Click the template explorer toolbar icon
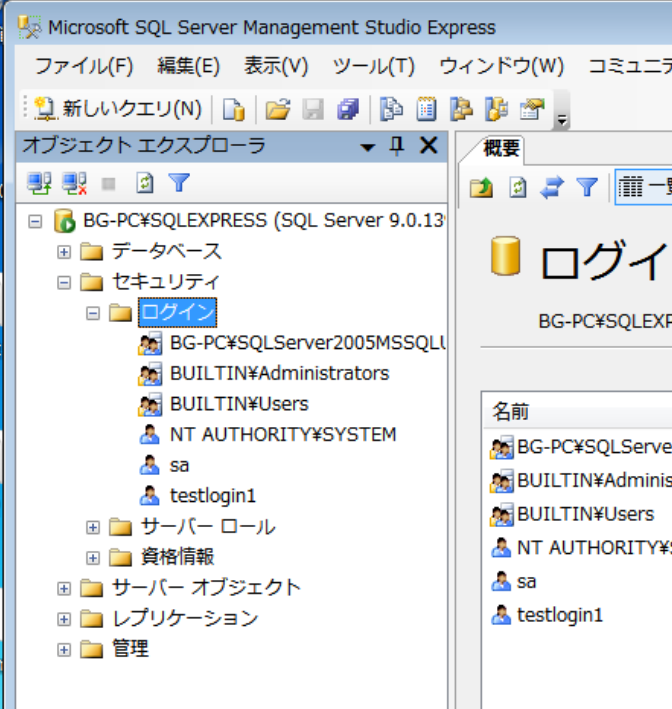The image size is (672, 709). pyautogui.click(x=496, y=109)
